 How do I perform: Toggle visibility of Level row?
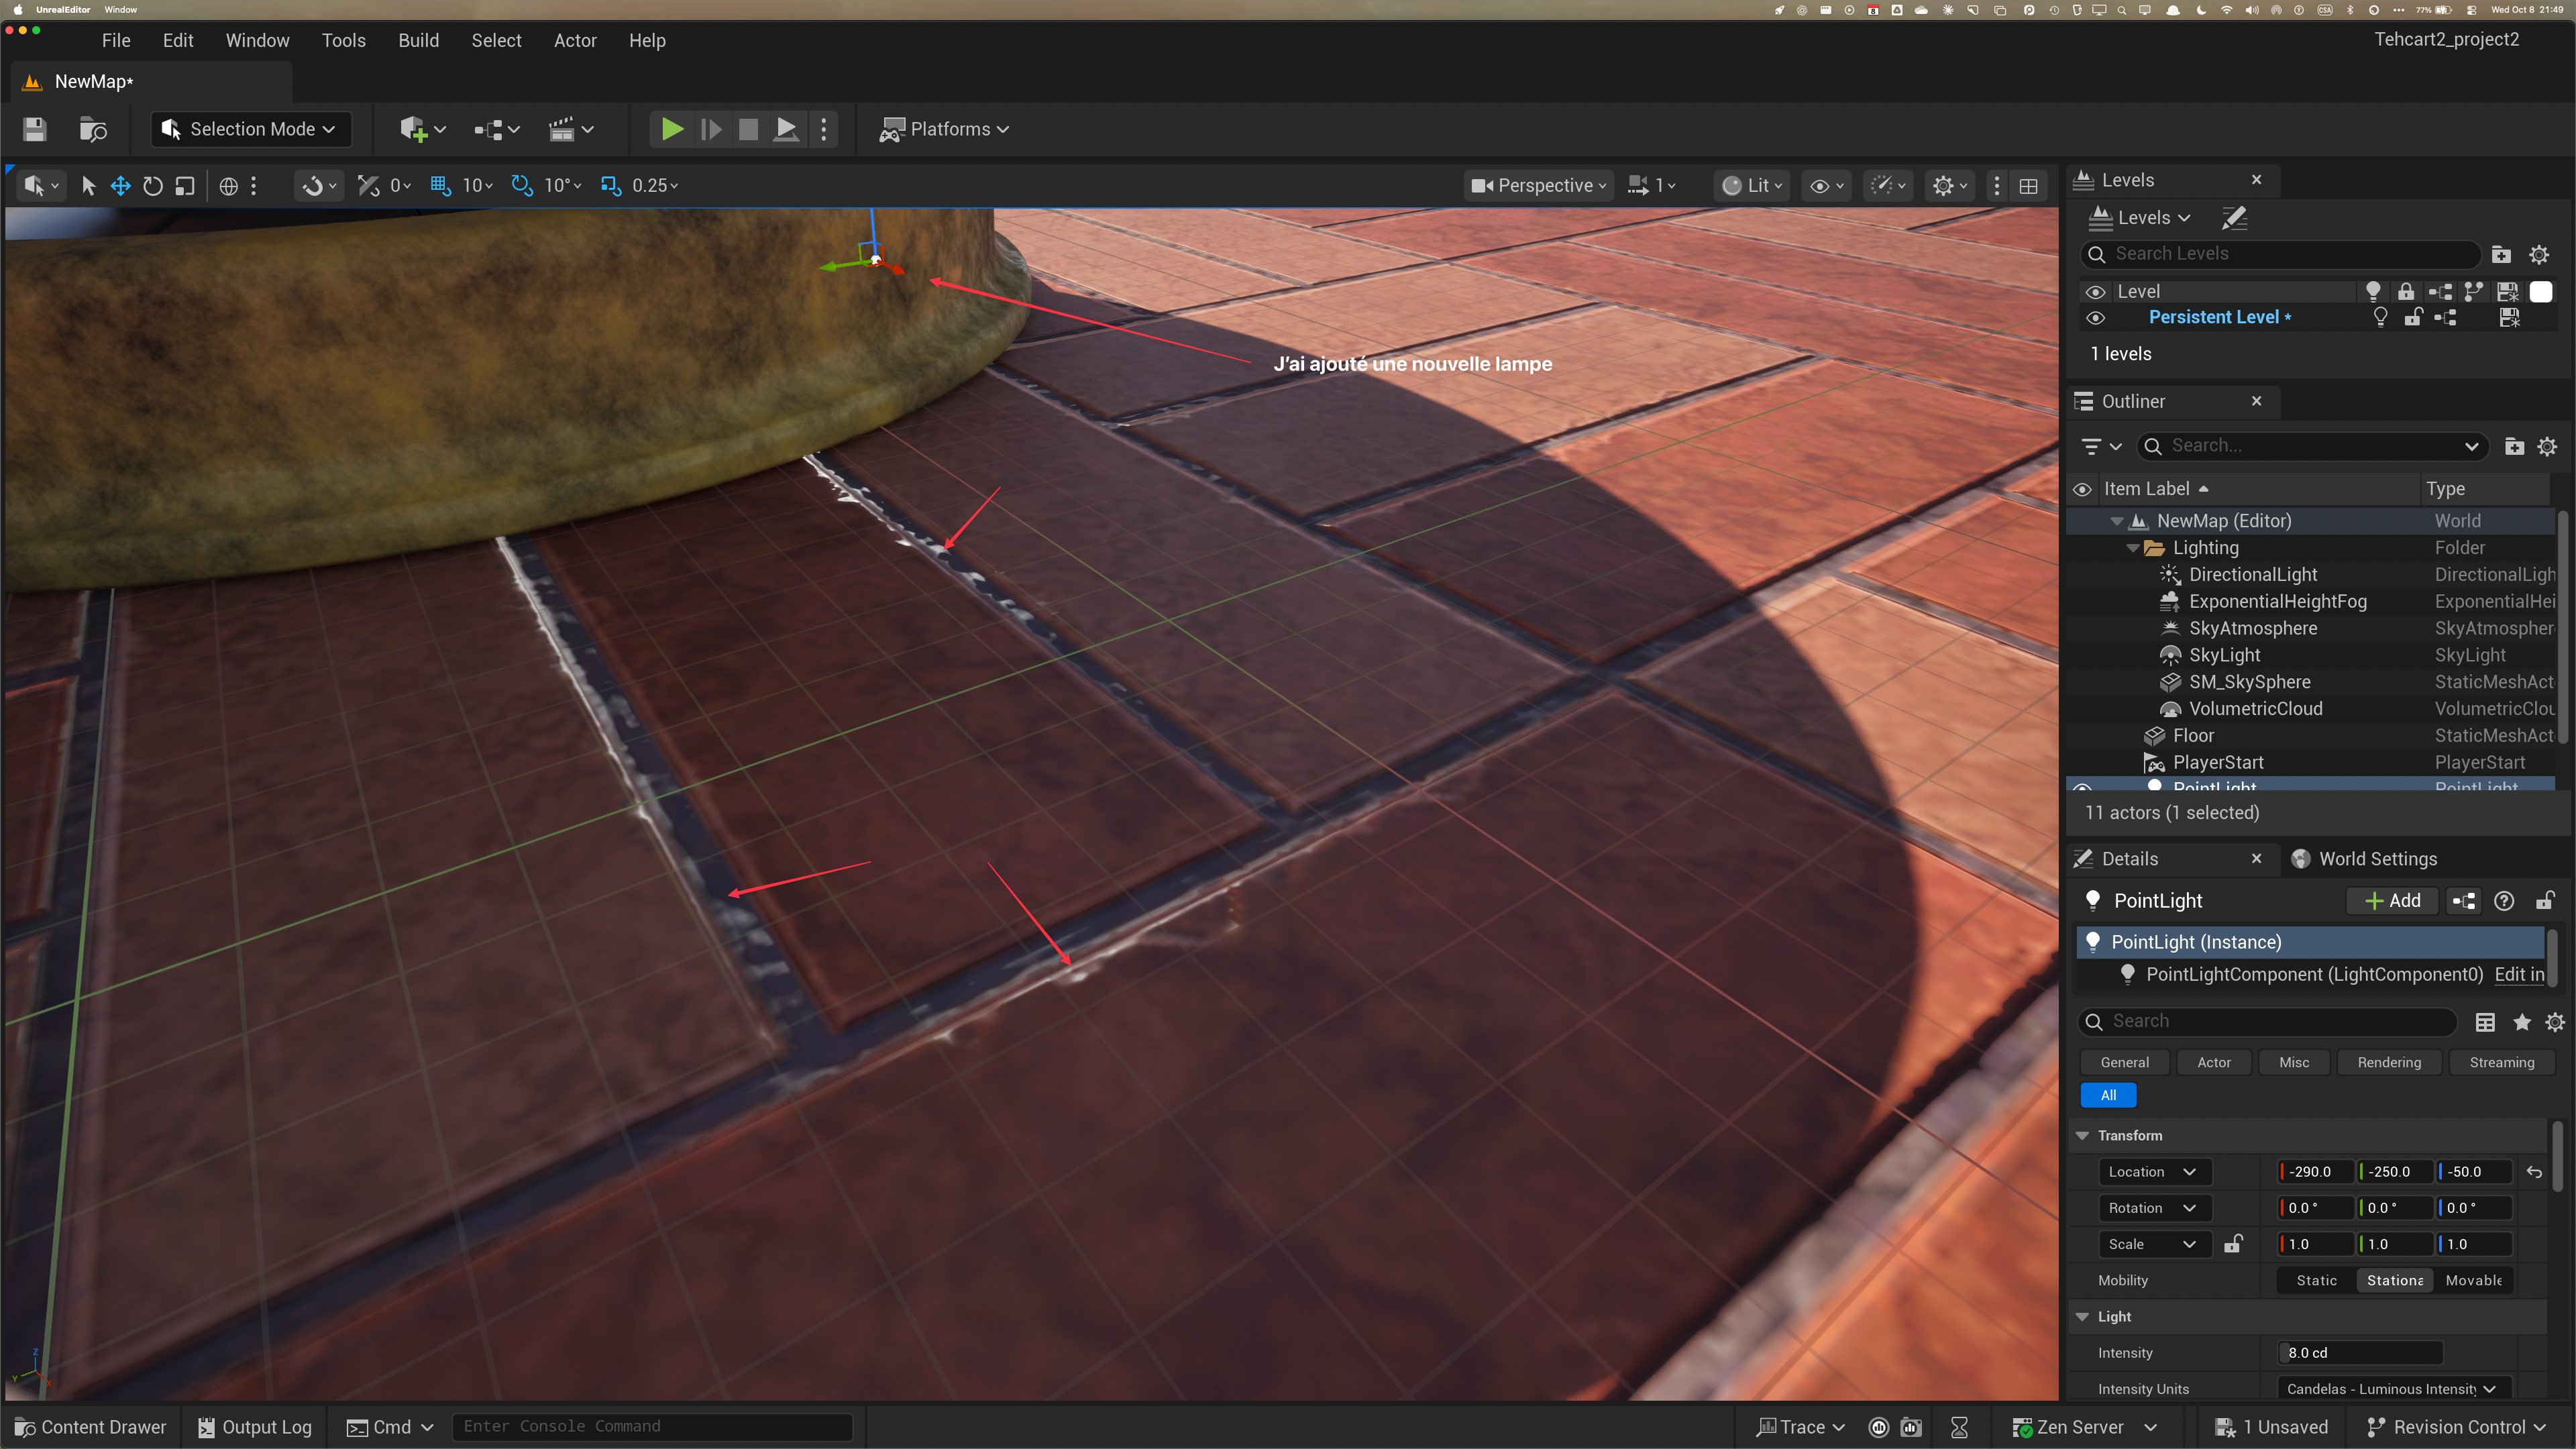pyautogui.click(x=2095, y=292)
